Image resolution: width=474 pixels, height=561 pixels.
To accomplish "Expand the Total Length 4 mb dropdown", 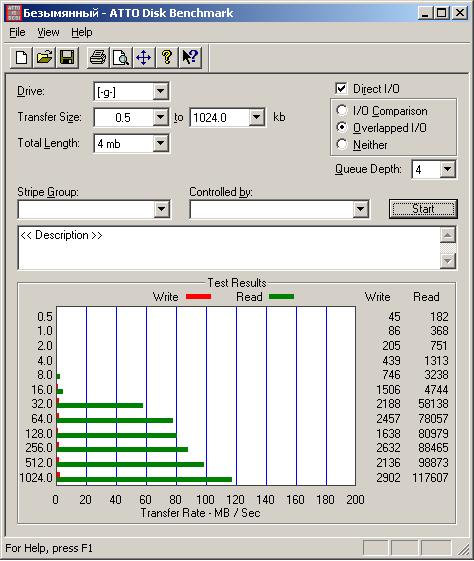I will [x=161, y=143].
